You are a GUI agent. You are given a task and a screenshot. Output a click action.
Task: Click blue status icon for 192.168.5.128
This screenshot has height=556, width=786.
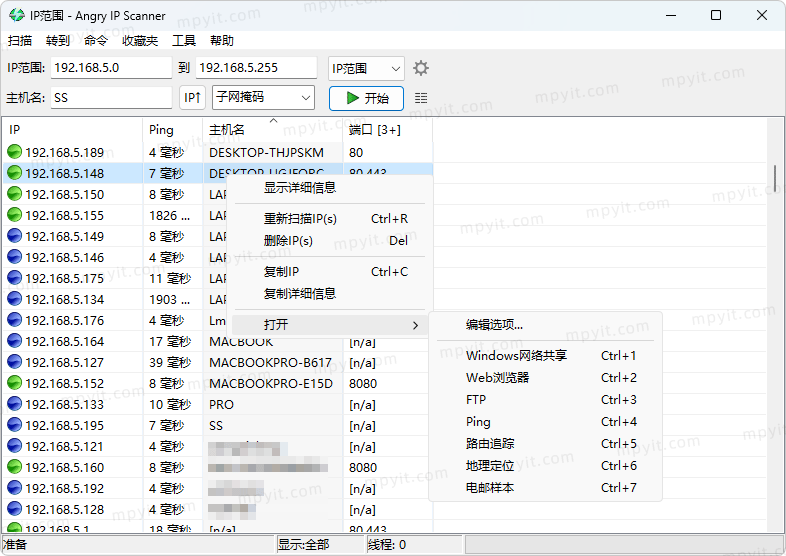pos(15,509)
